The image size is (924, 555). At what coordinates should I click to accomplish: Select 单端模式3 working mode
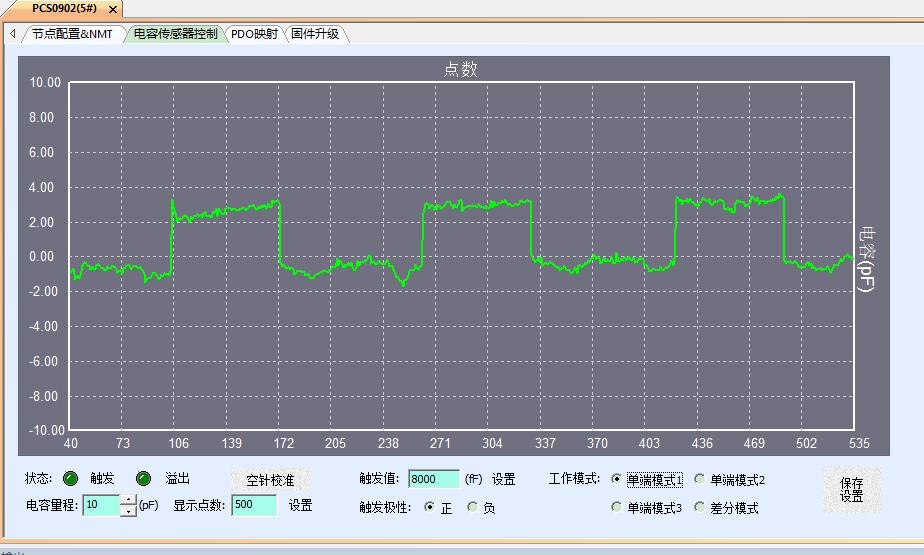coord(615,508)
